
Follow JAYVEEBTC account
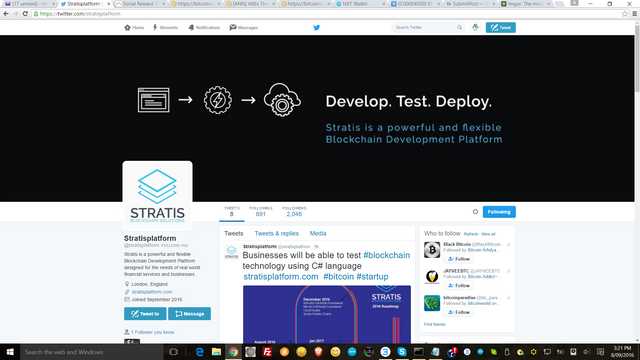pyautogui.click(x=458, y=286)
